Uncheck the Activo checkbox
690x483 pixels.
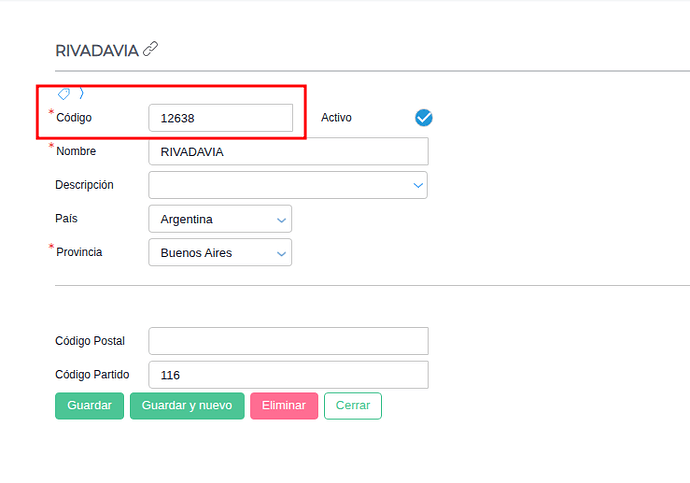tap(423, 117)
